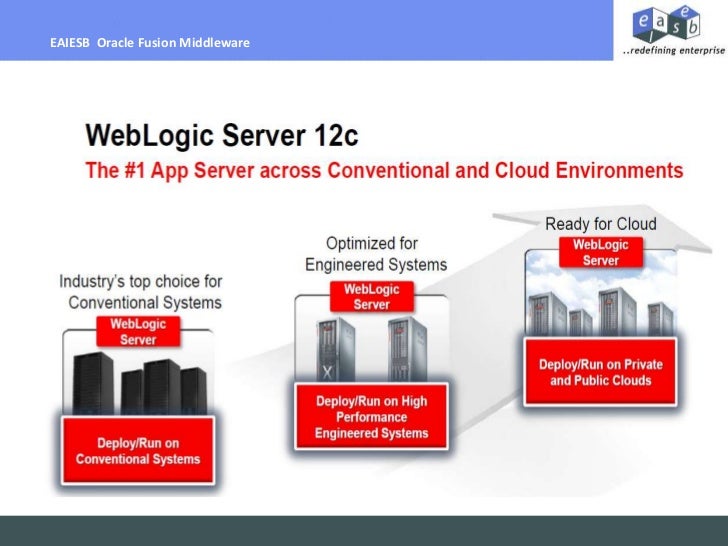This screenshot has height=546, width=728.
Task: Click the '..redefining enterprise' tagline
Action: coord(674,50)
